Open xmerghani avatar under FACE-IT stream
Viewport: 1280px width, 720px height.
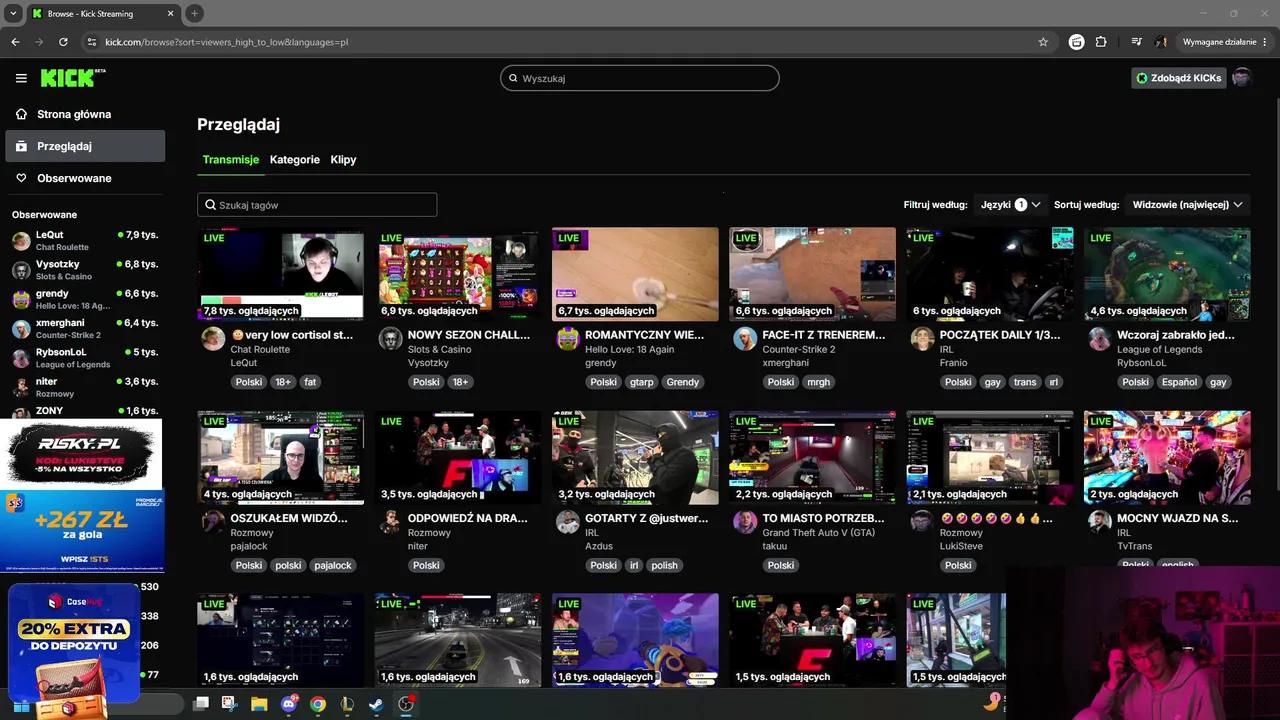tap(744, 339)
